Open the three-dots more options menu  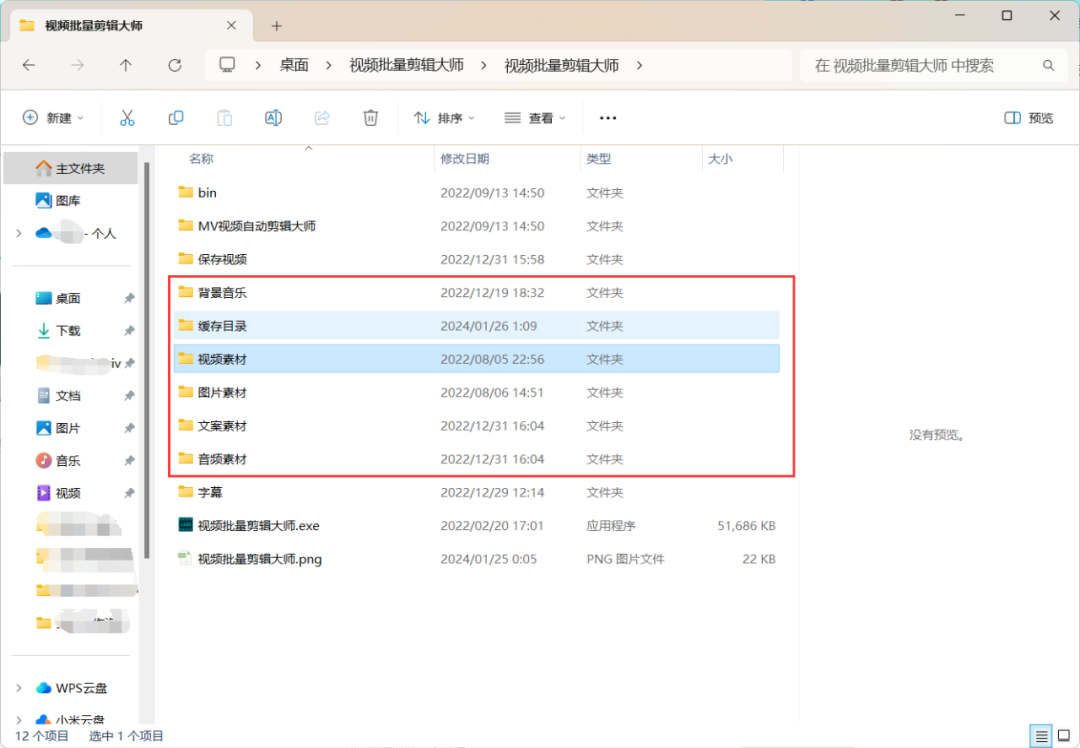608,118
